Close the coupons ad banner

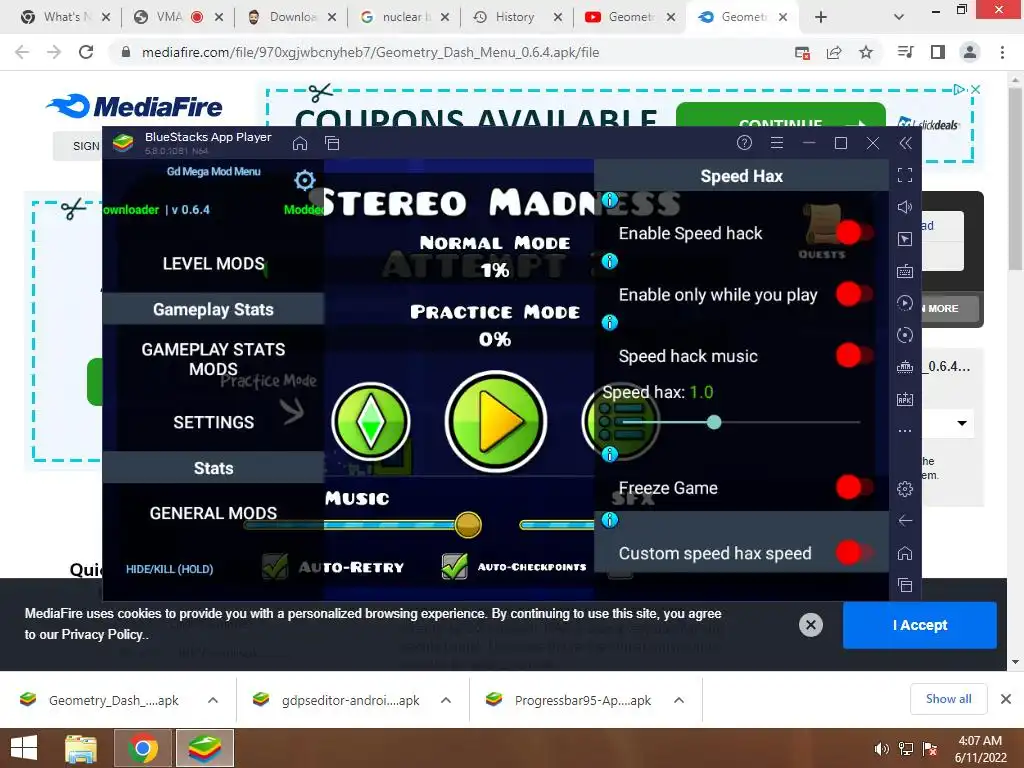click(x=976, y=89)
